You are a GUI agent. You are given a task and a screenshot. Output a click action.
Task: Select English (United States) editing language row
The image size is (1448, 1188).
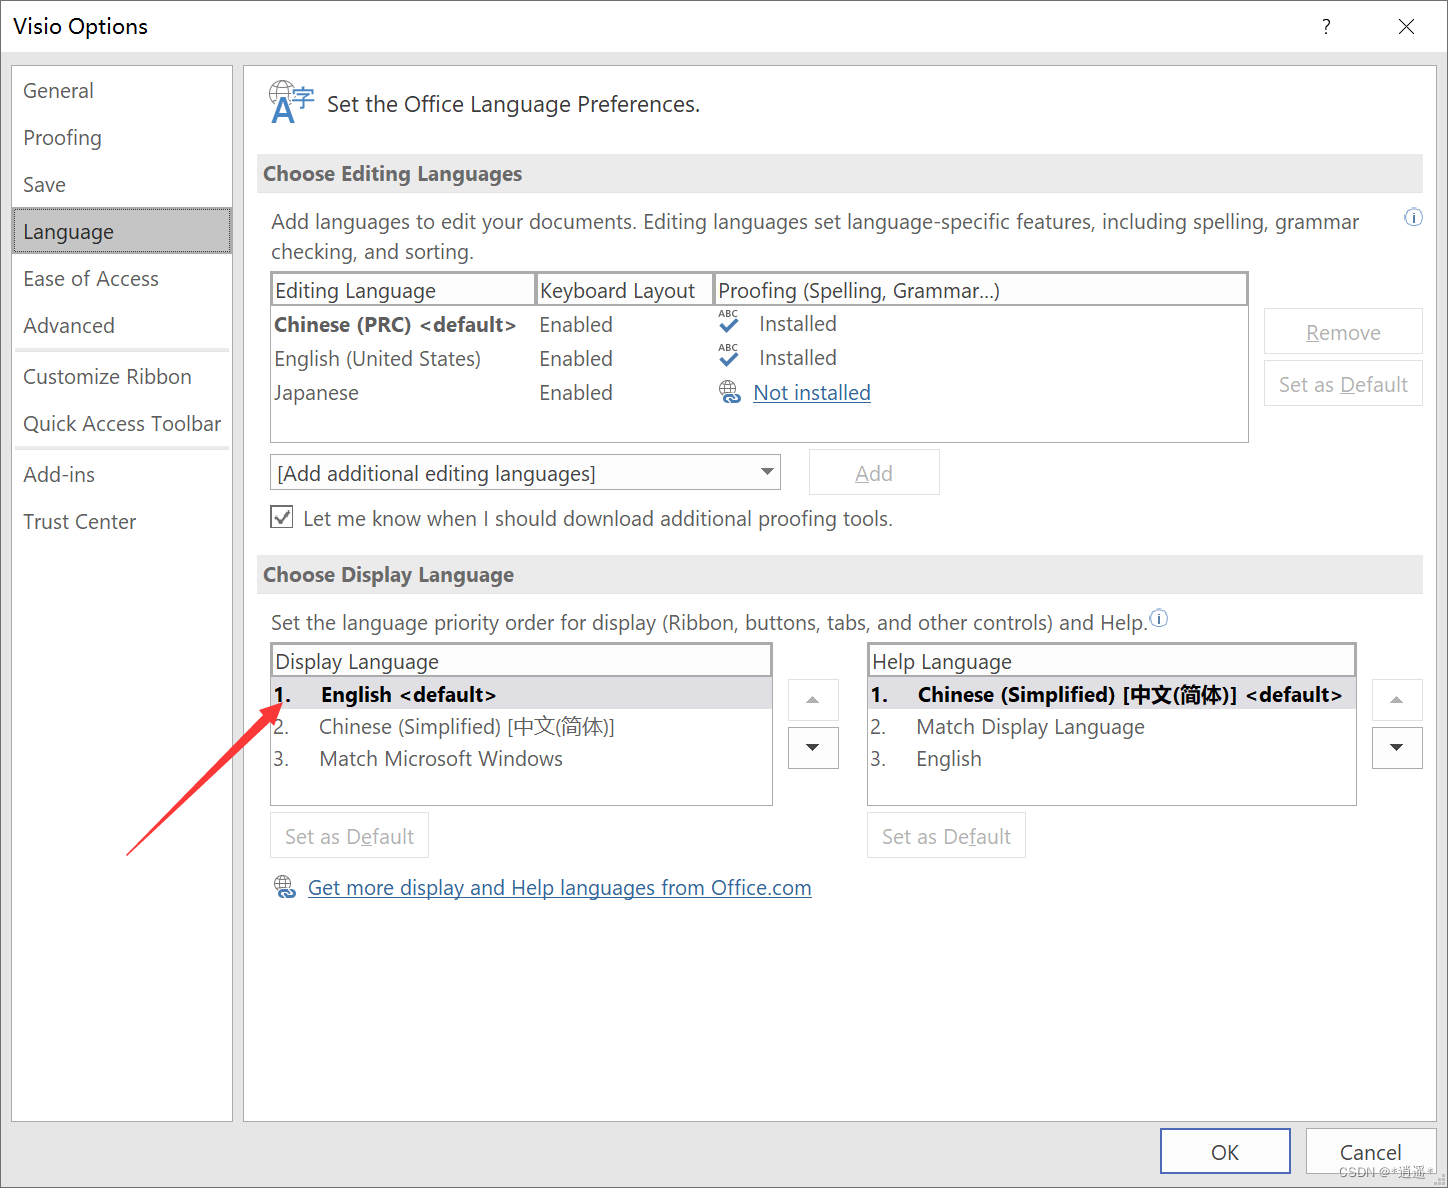pyautogui.click(x=759, y=359)
